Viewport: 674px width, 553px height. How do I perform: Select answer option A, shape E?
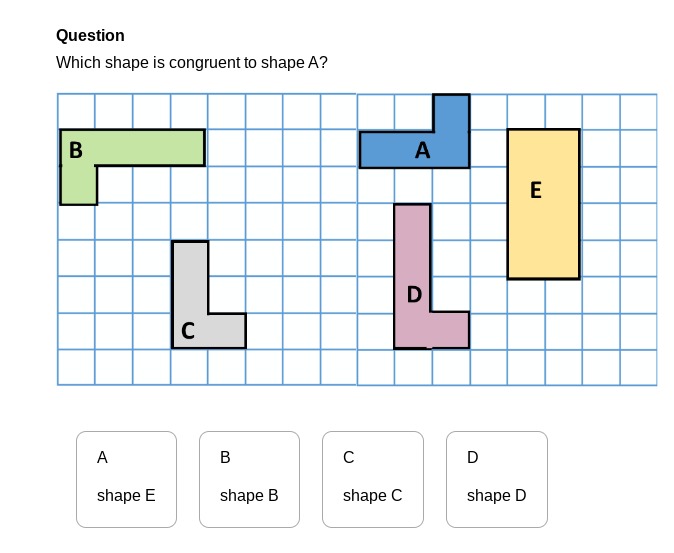(x=126, y=479)
